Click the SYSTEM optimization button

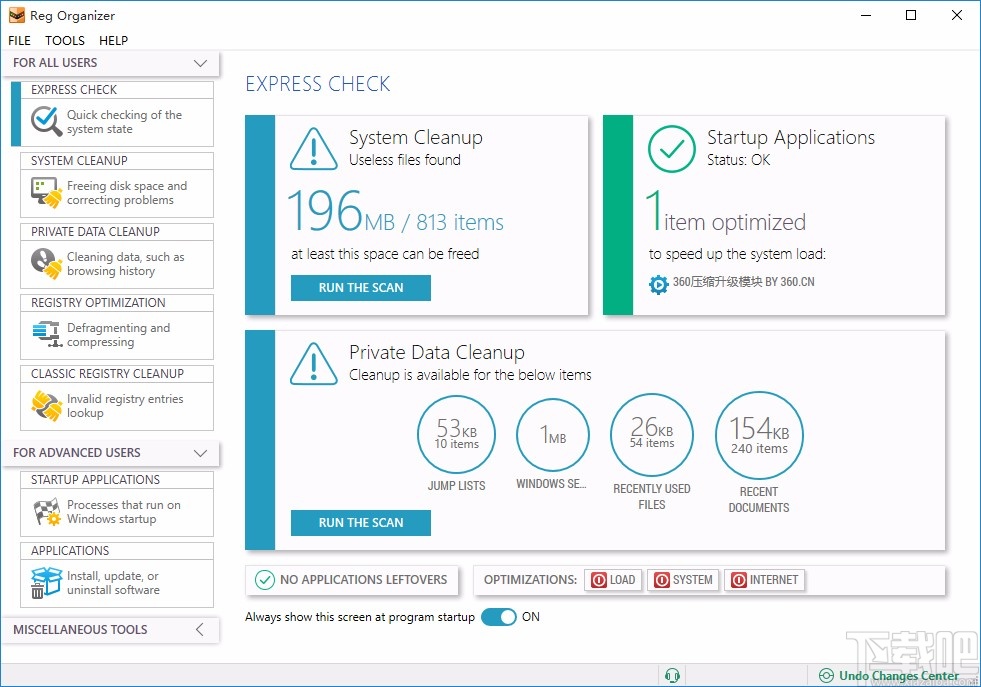pos(683,580)
